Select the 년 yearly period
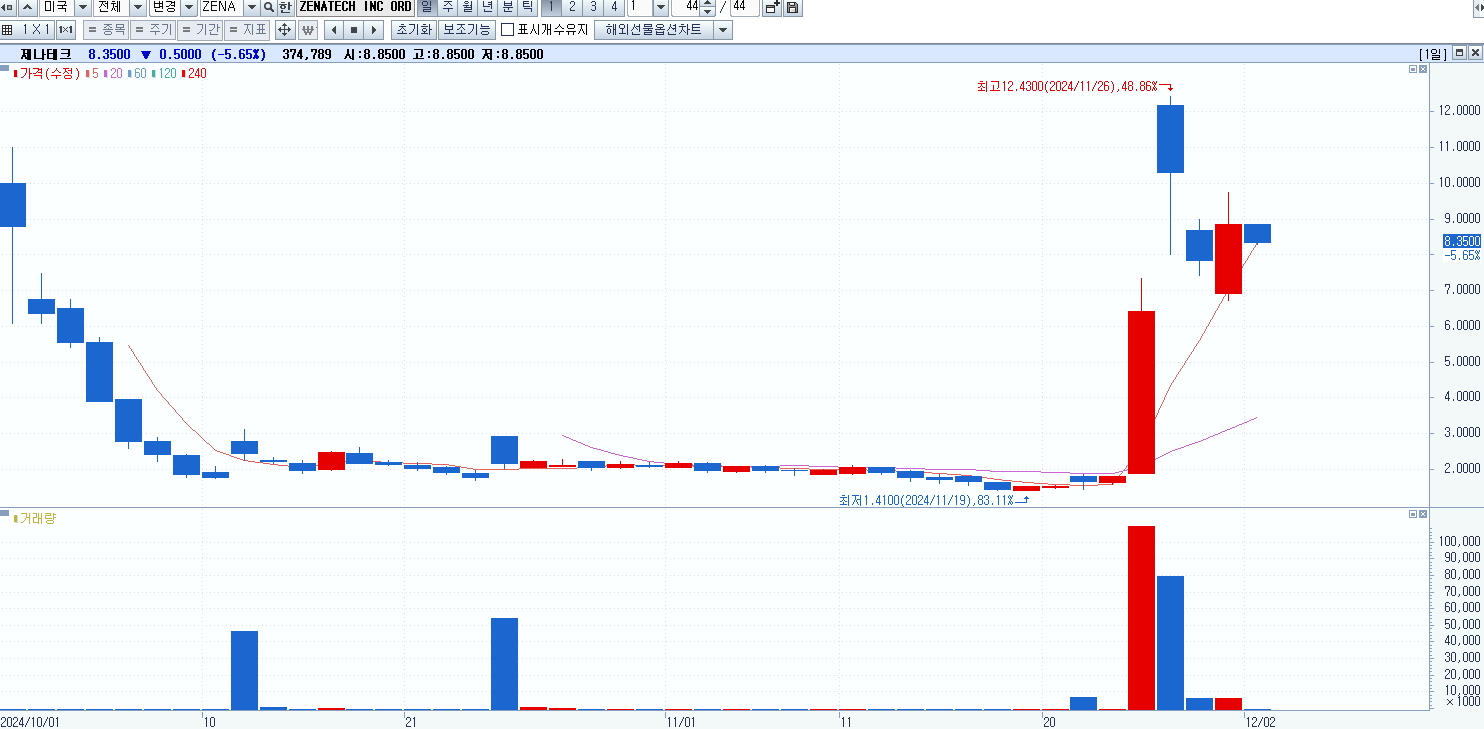 (487, 7)
